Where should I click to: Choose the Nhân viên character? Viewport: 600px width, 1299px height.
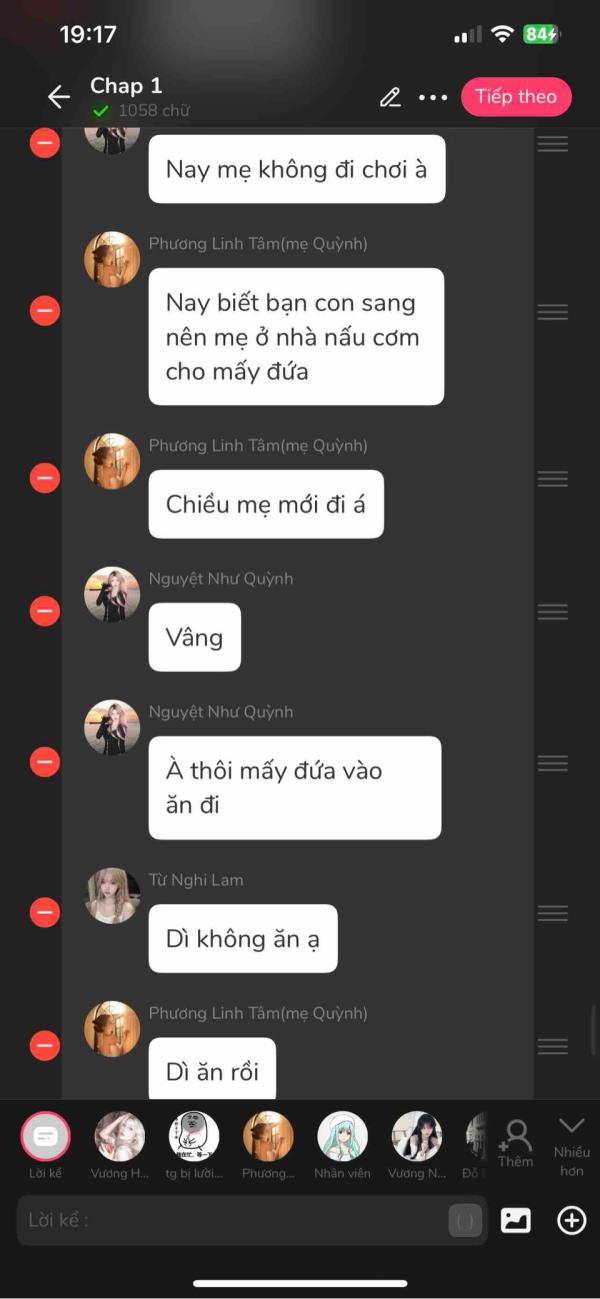342,1145
